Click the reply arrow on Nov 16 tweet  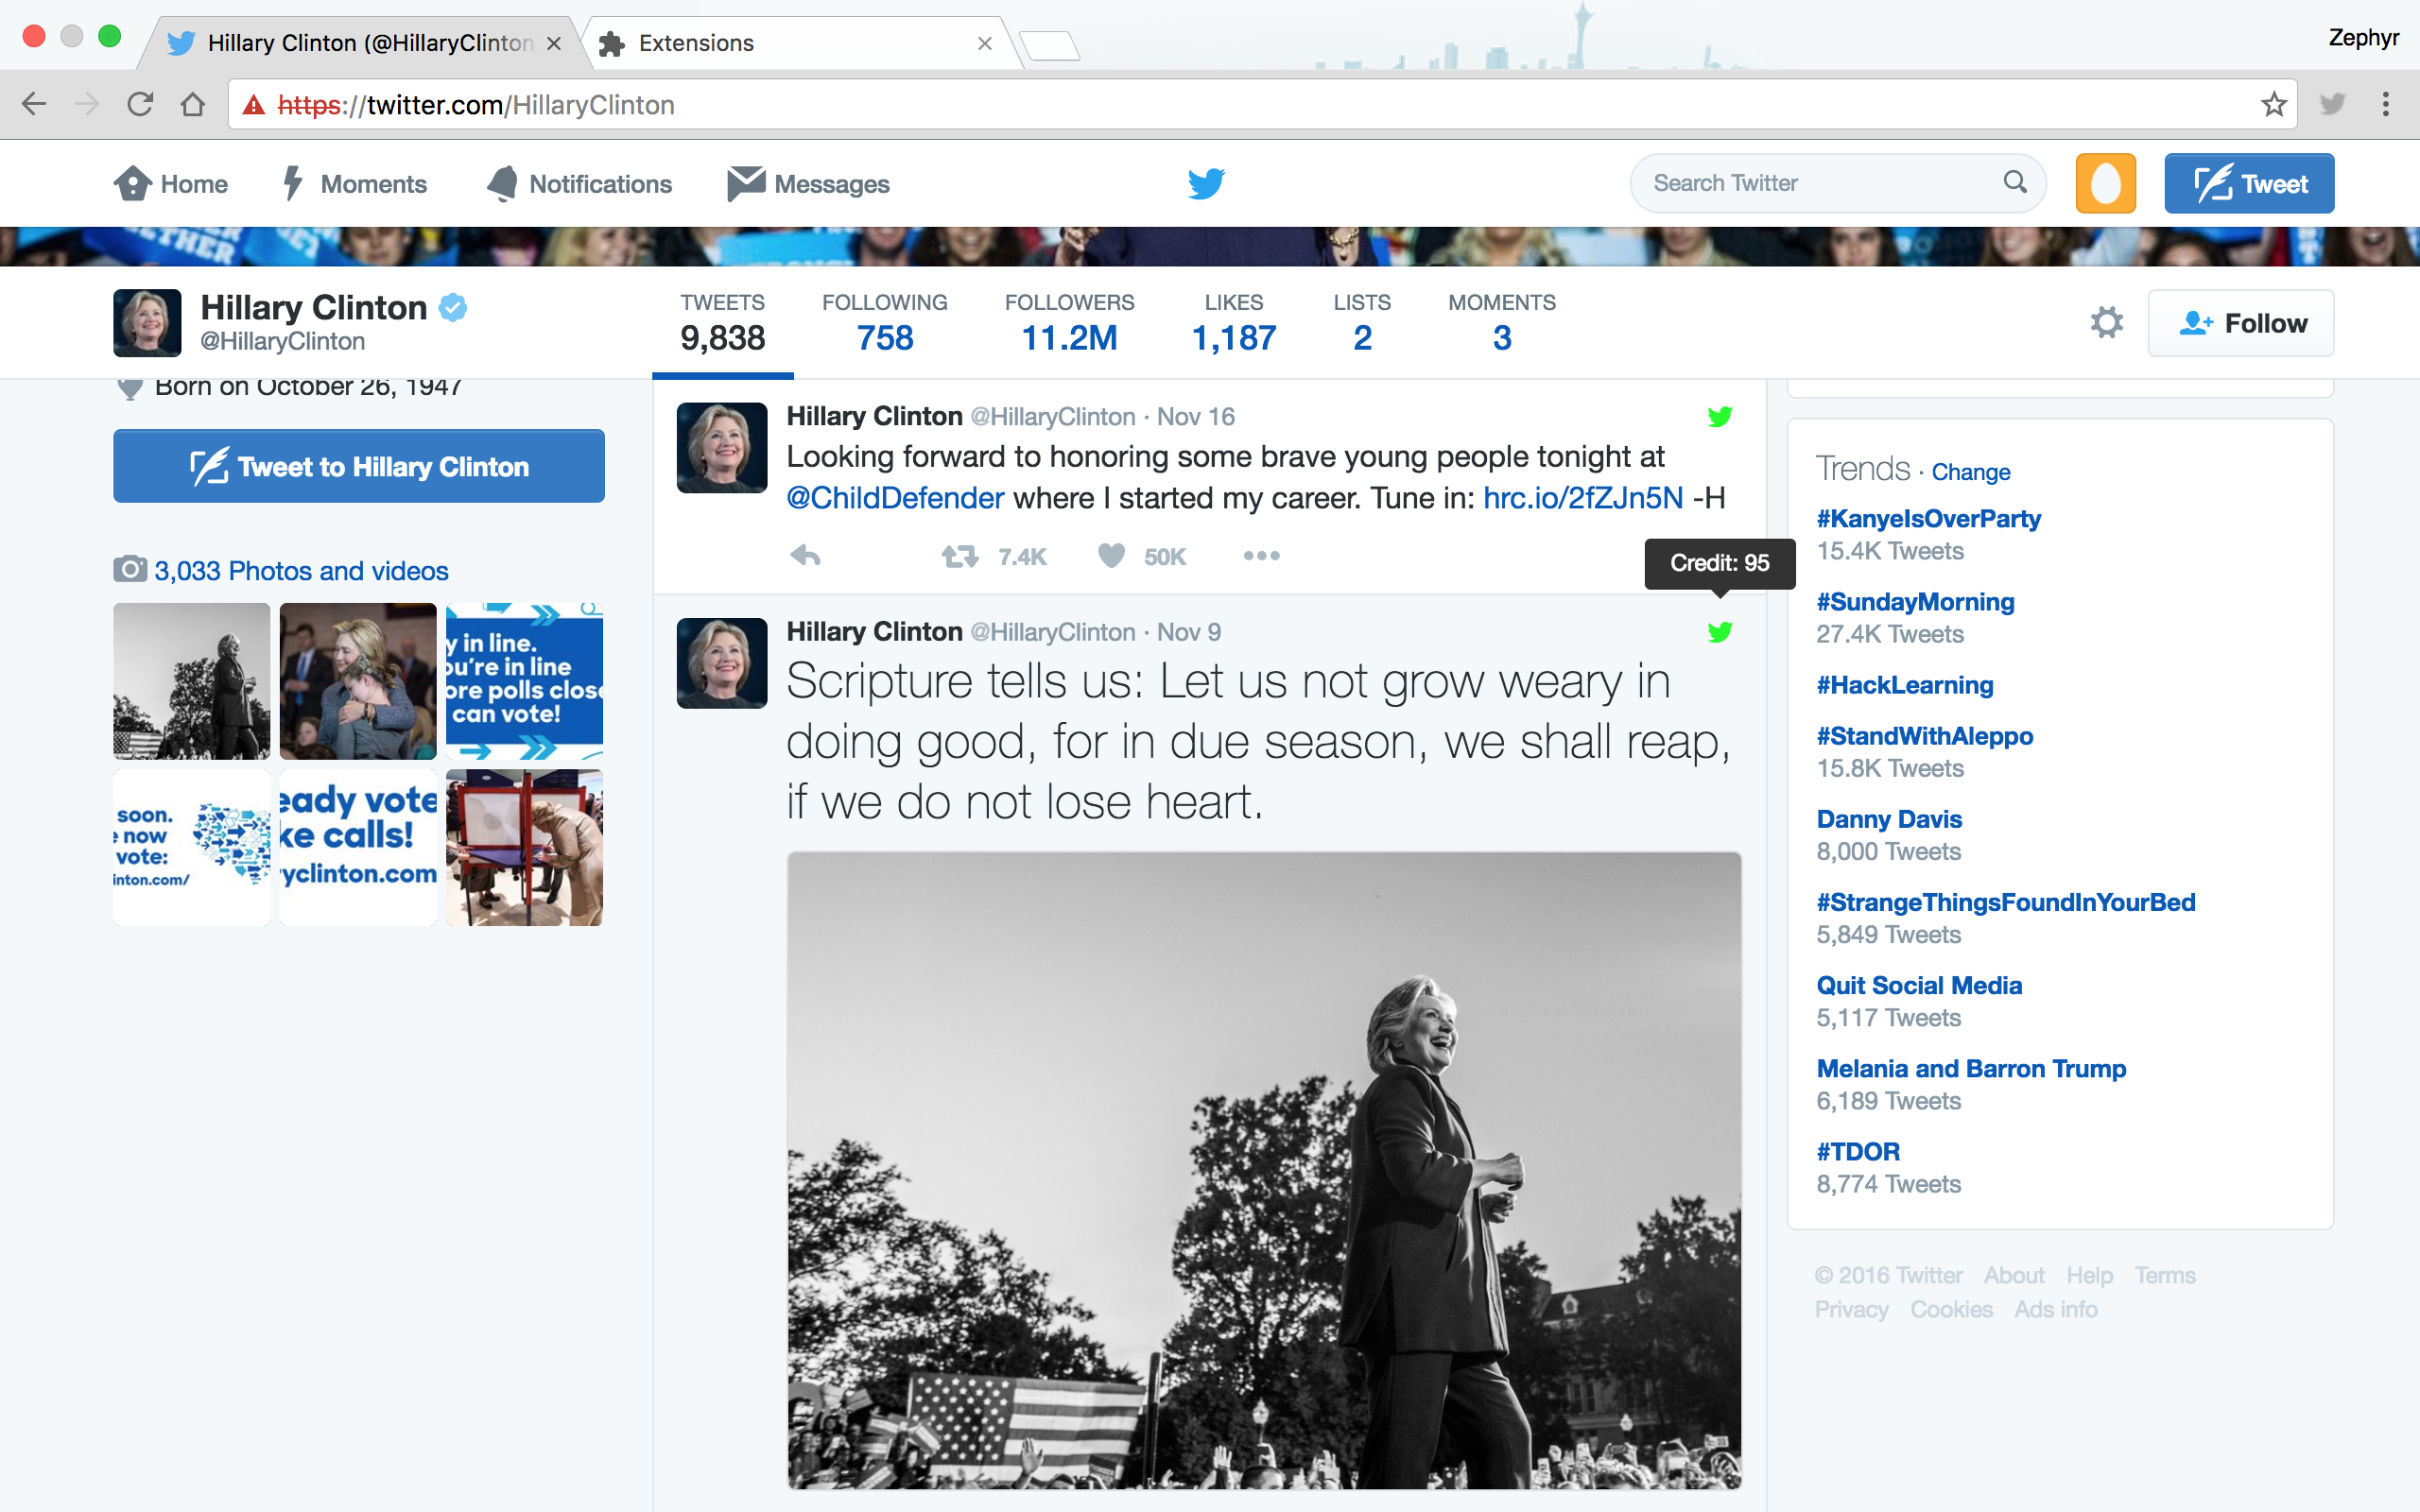[x=805, y=556]
